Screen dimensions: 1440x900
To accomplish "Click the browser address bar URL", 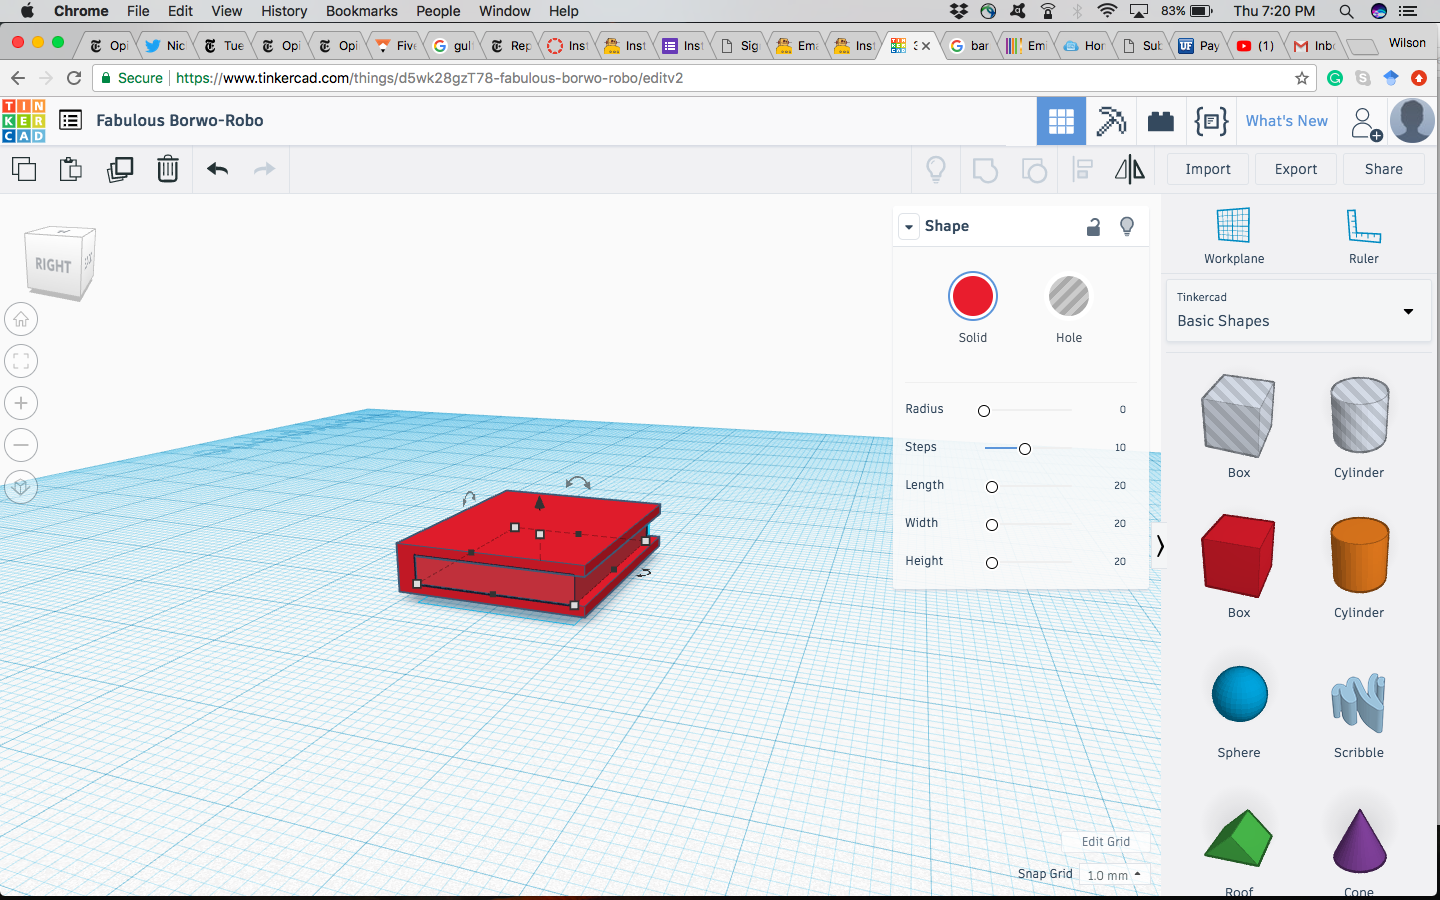I will pos(430,78).
